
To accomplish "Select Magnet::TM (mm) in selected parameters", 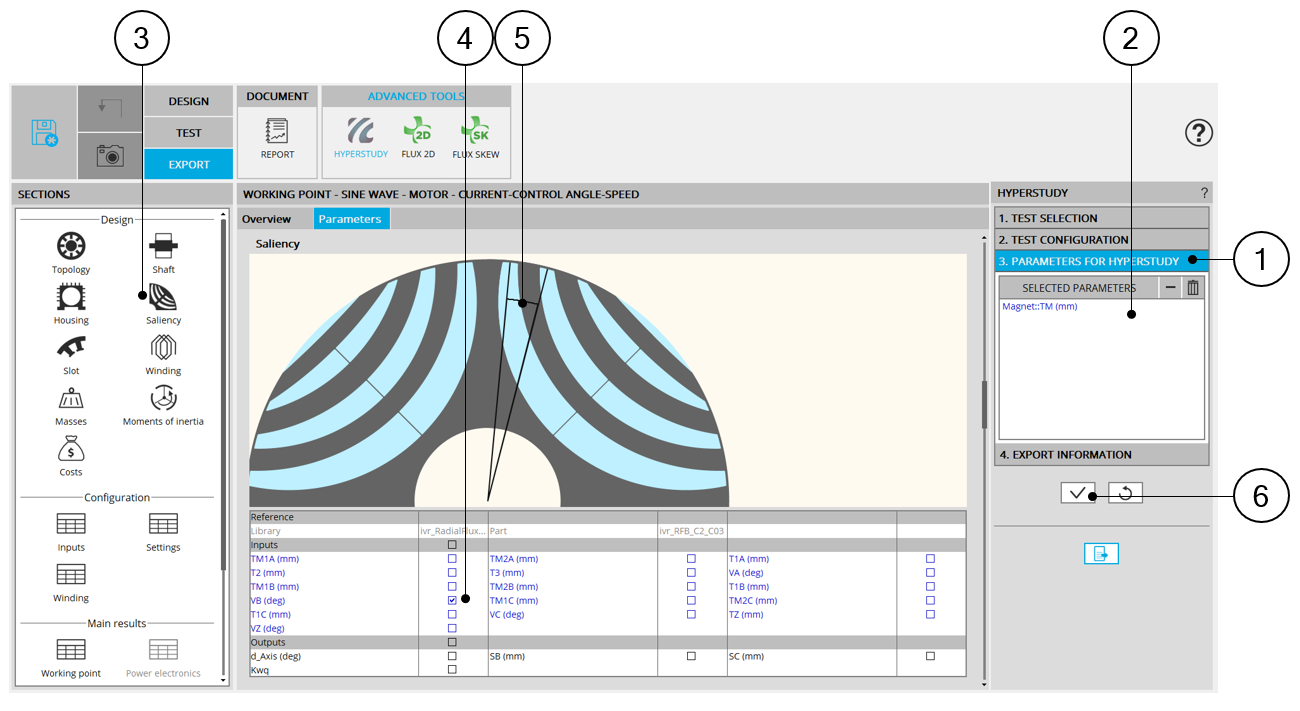I will pos(1040,307).
